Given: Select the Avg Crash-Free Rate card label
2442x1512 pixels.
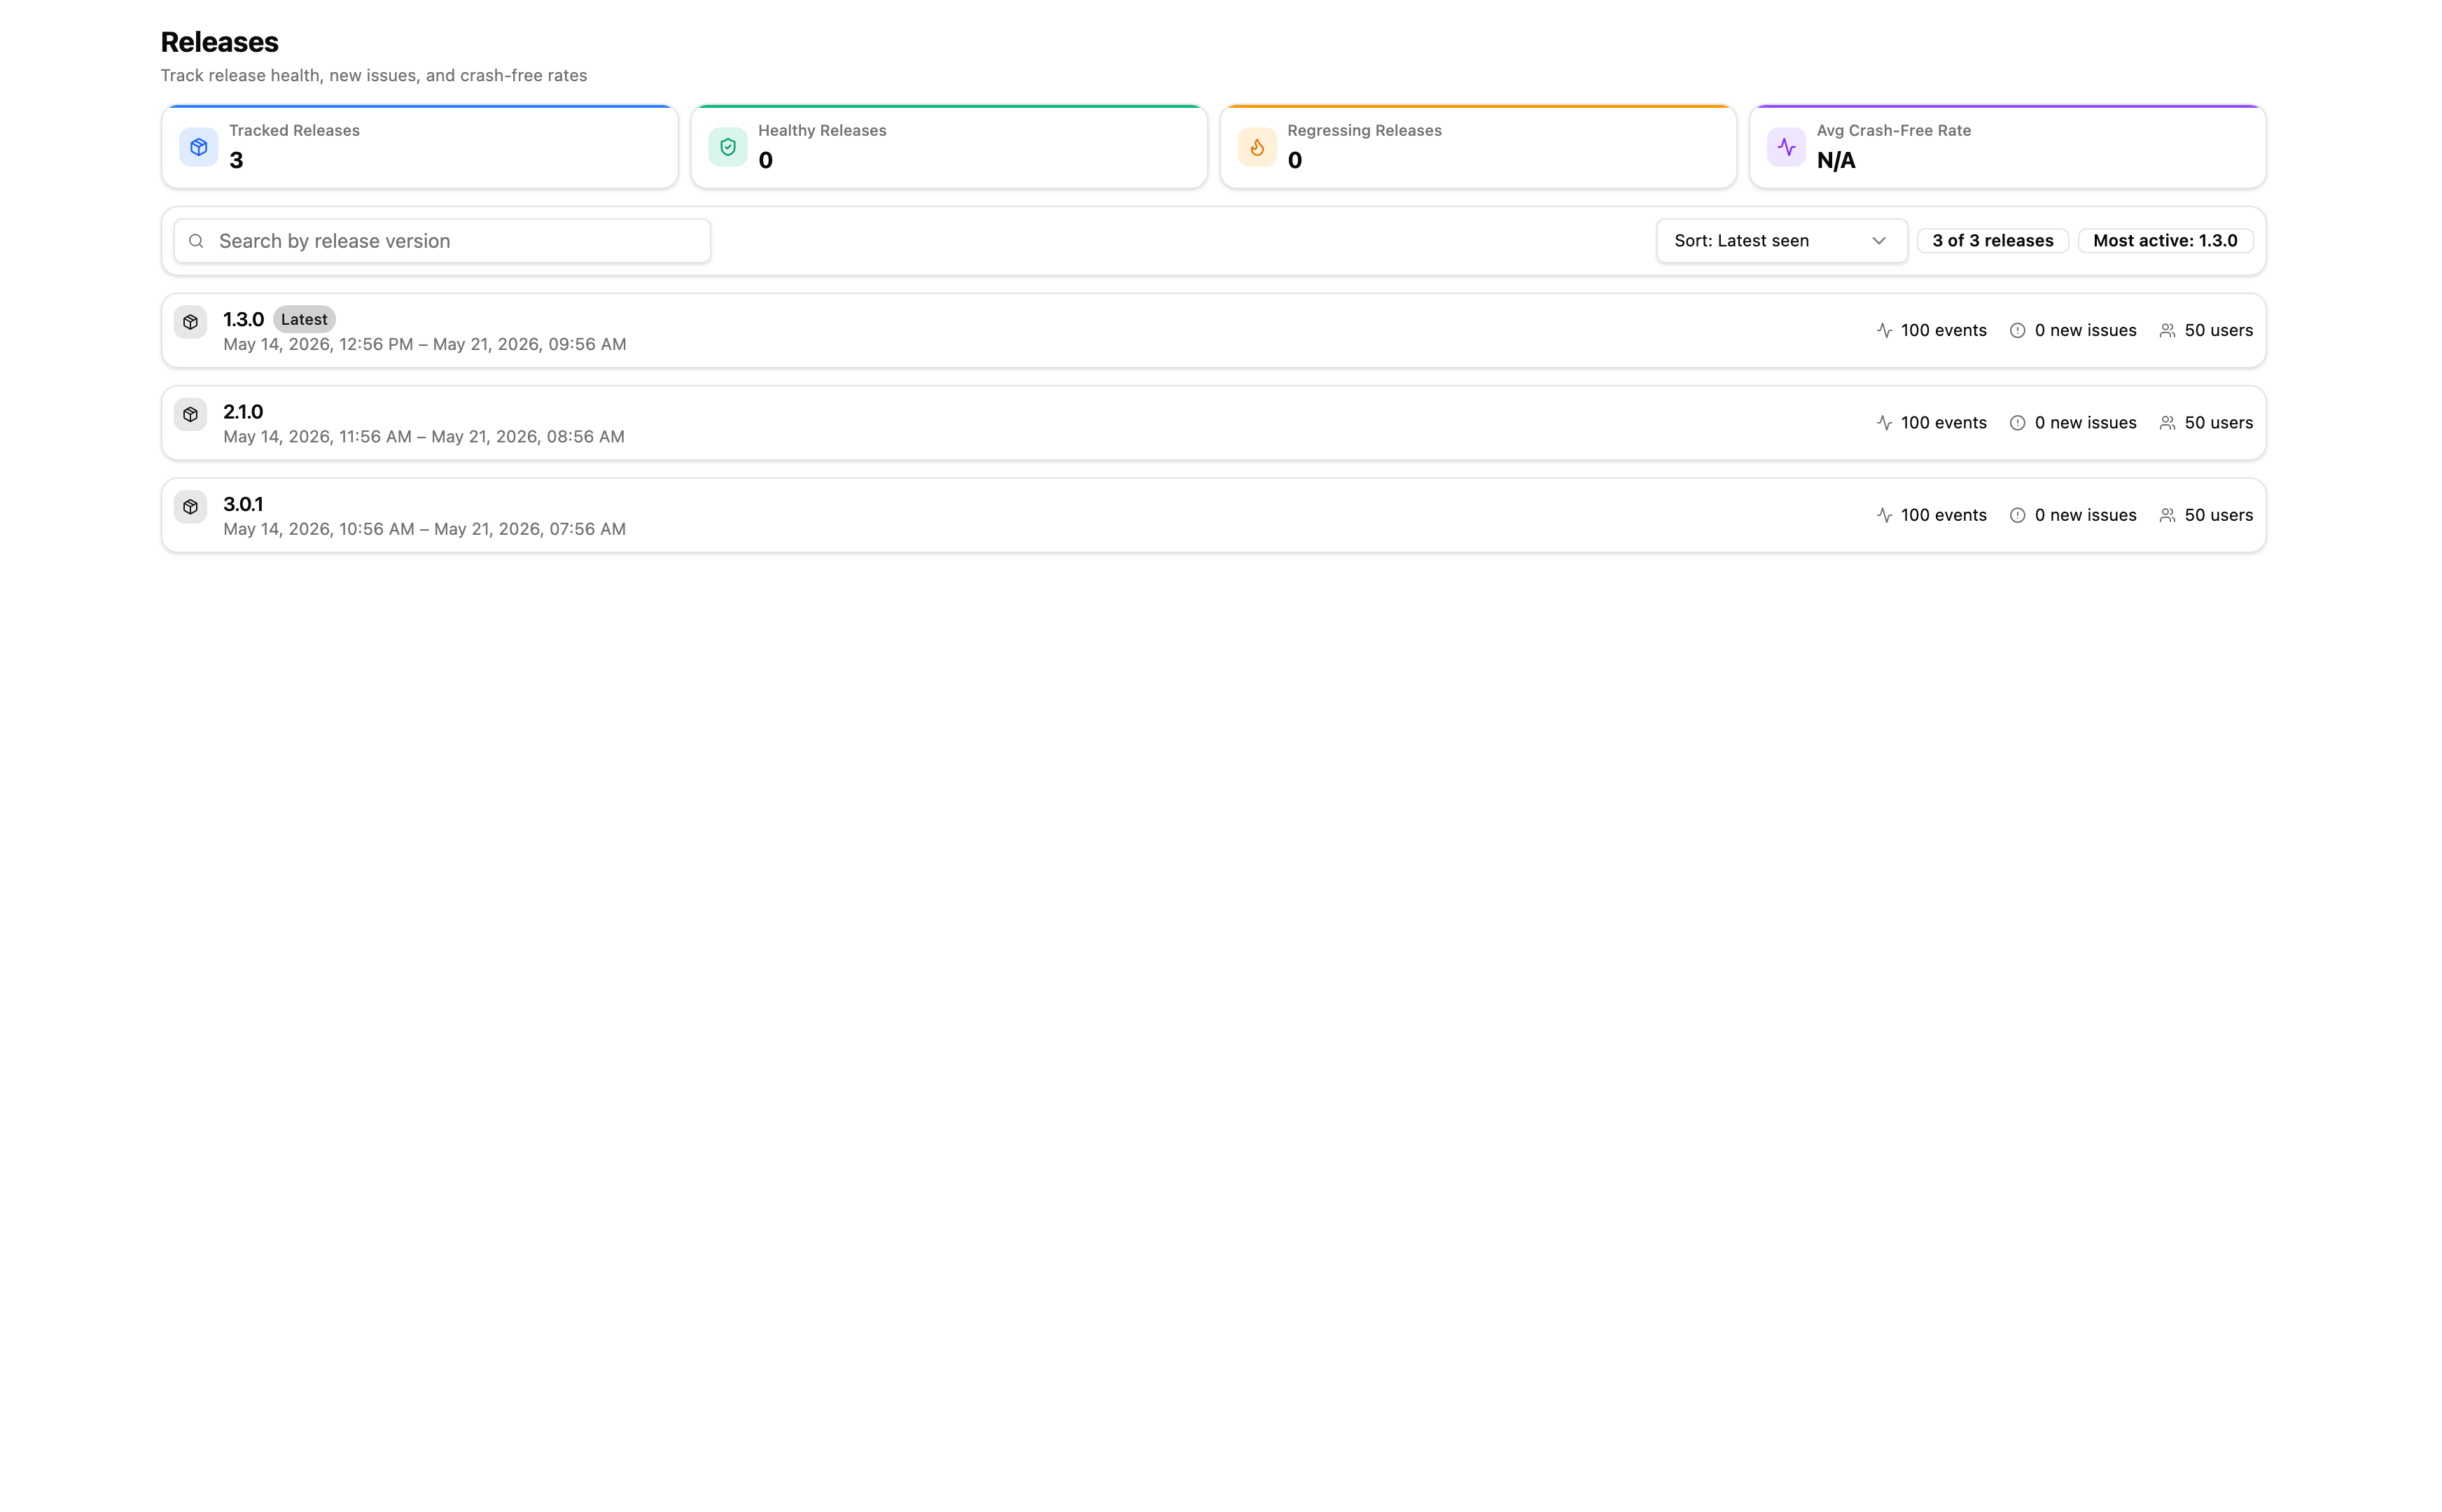Looking at the screenshot, I should 1893,130.
